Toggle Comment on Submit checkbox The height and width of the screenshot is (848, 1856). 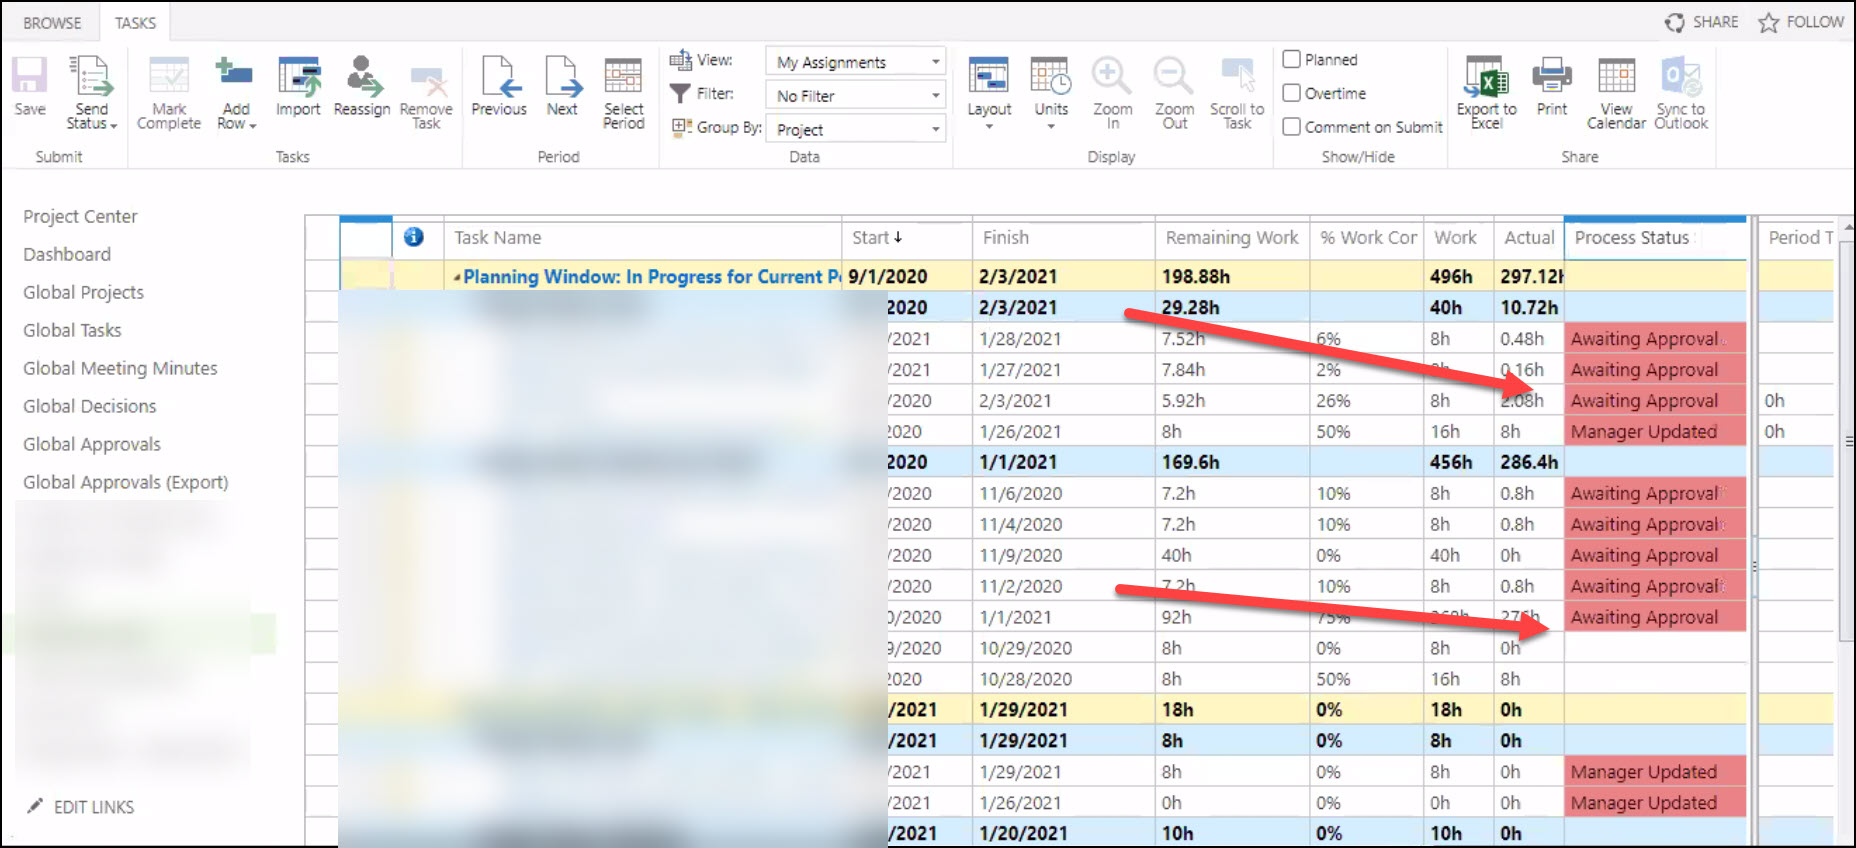coord(1292,127)
